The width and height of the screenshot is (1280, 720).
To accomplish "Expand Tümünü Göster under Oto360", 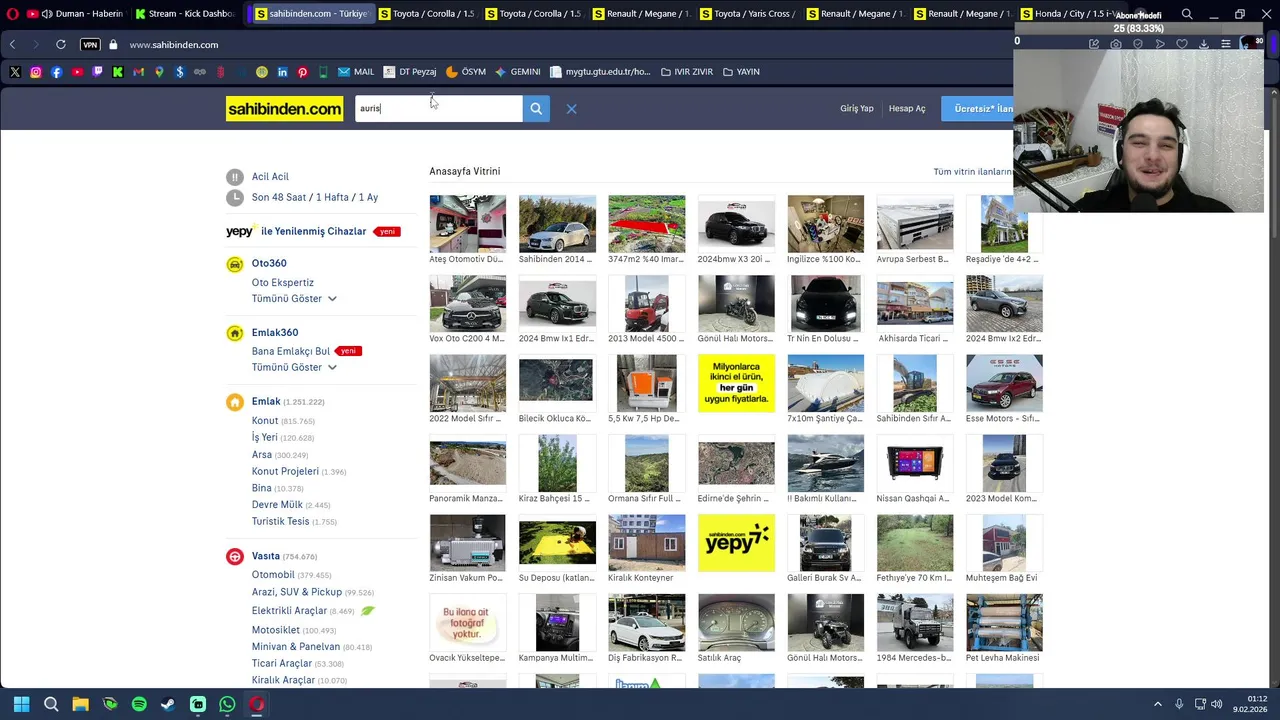I will click(x=294, y=299).
